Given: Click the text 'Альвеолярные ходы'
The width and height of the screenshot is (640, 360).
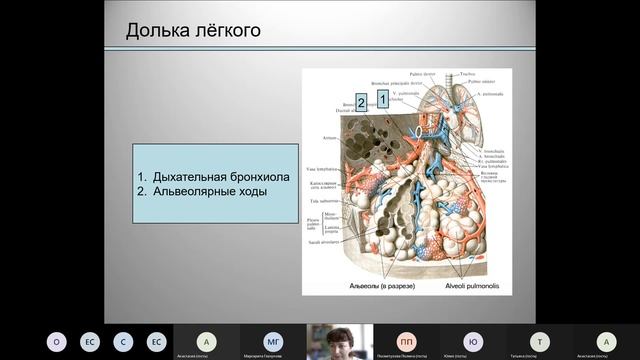Looking at the screenshot, I should point(210,191).
